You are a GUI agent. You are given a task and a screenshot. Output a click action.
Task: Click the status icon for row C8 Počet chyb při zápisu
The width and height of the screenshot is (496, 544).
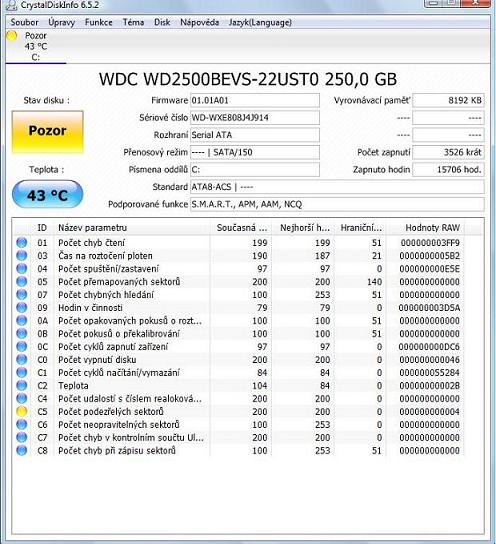(x=22, y=450)
